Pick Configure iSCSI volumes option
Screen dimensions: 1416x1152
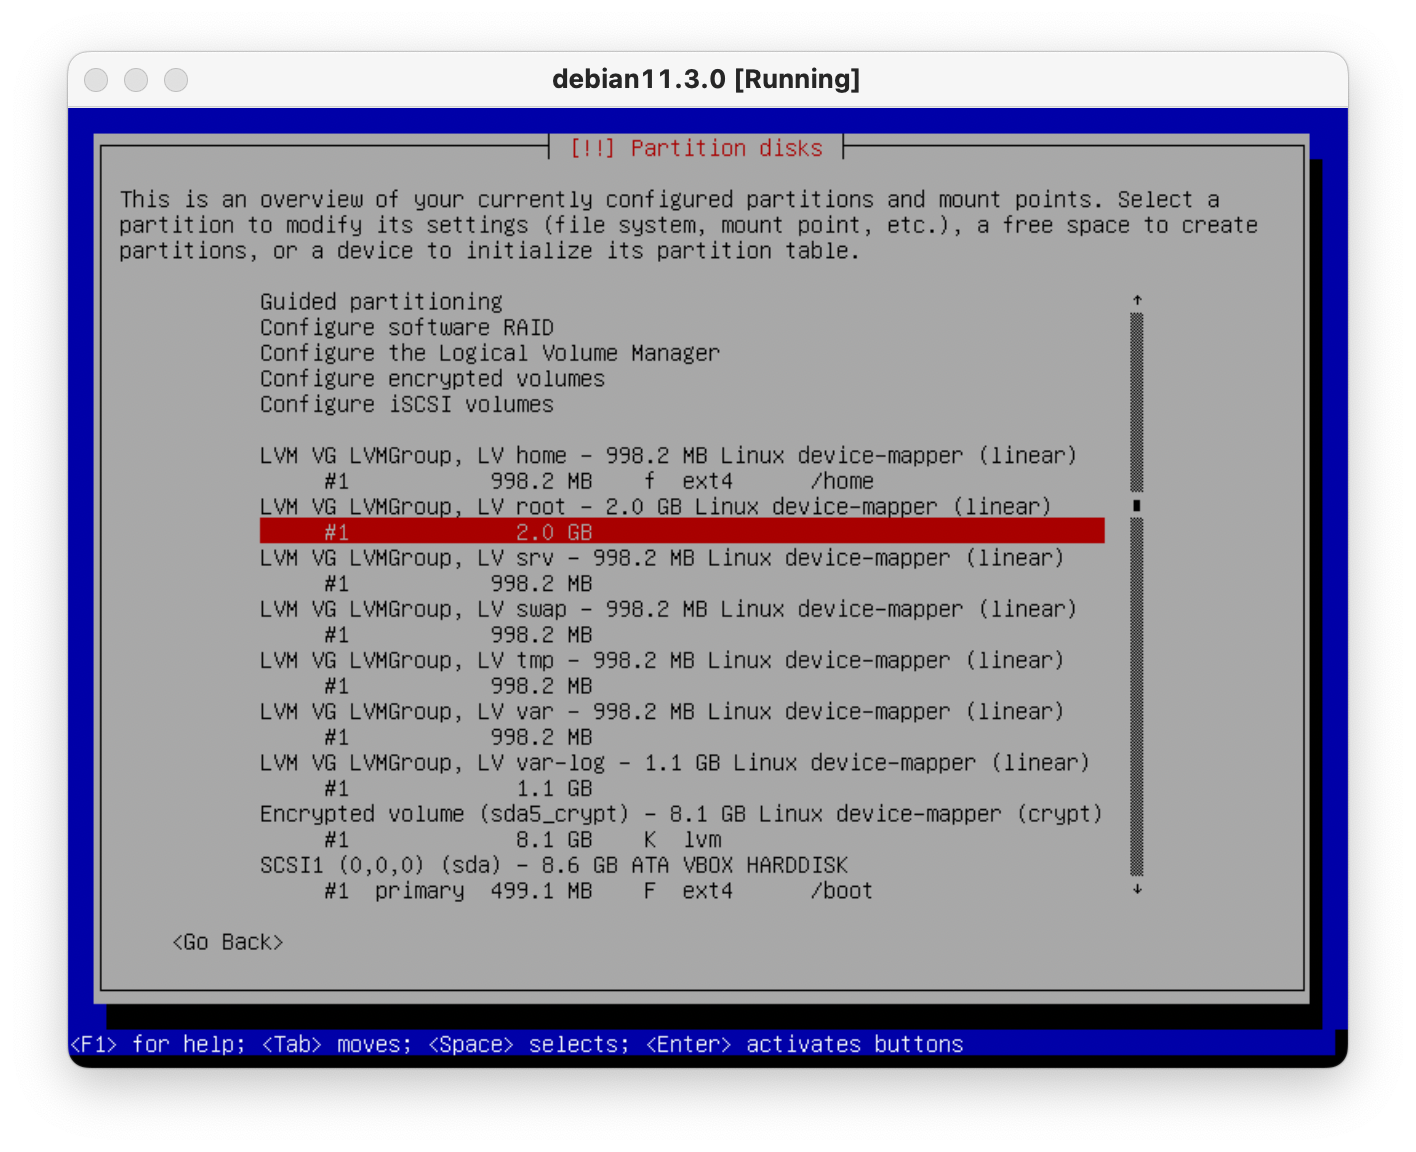[x=406, y=405]
